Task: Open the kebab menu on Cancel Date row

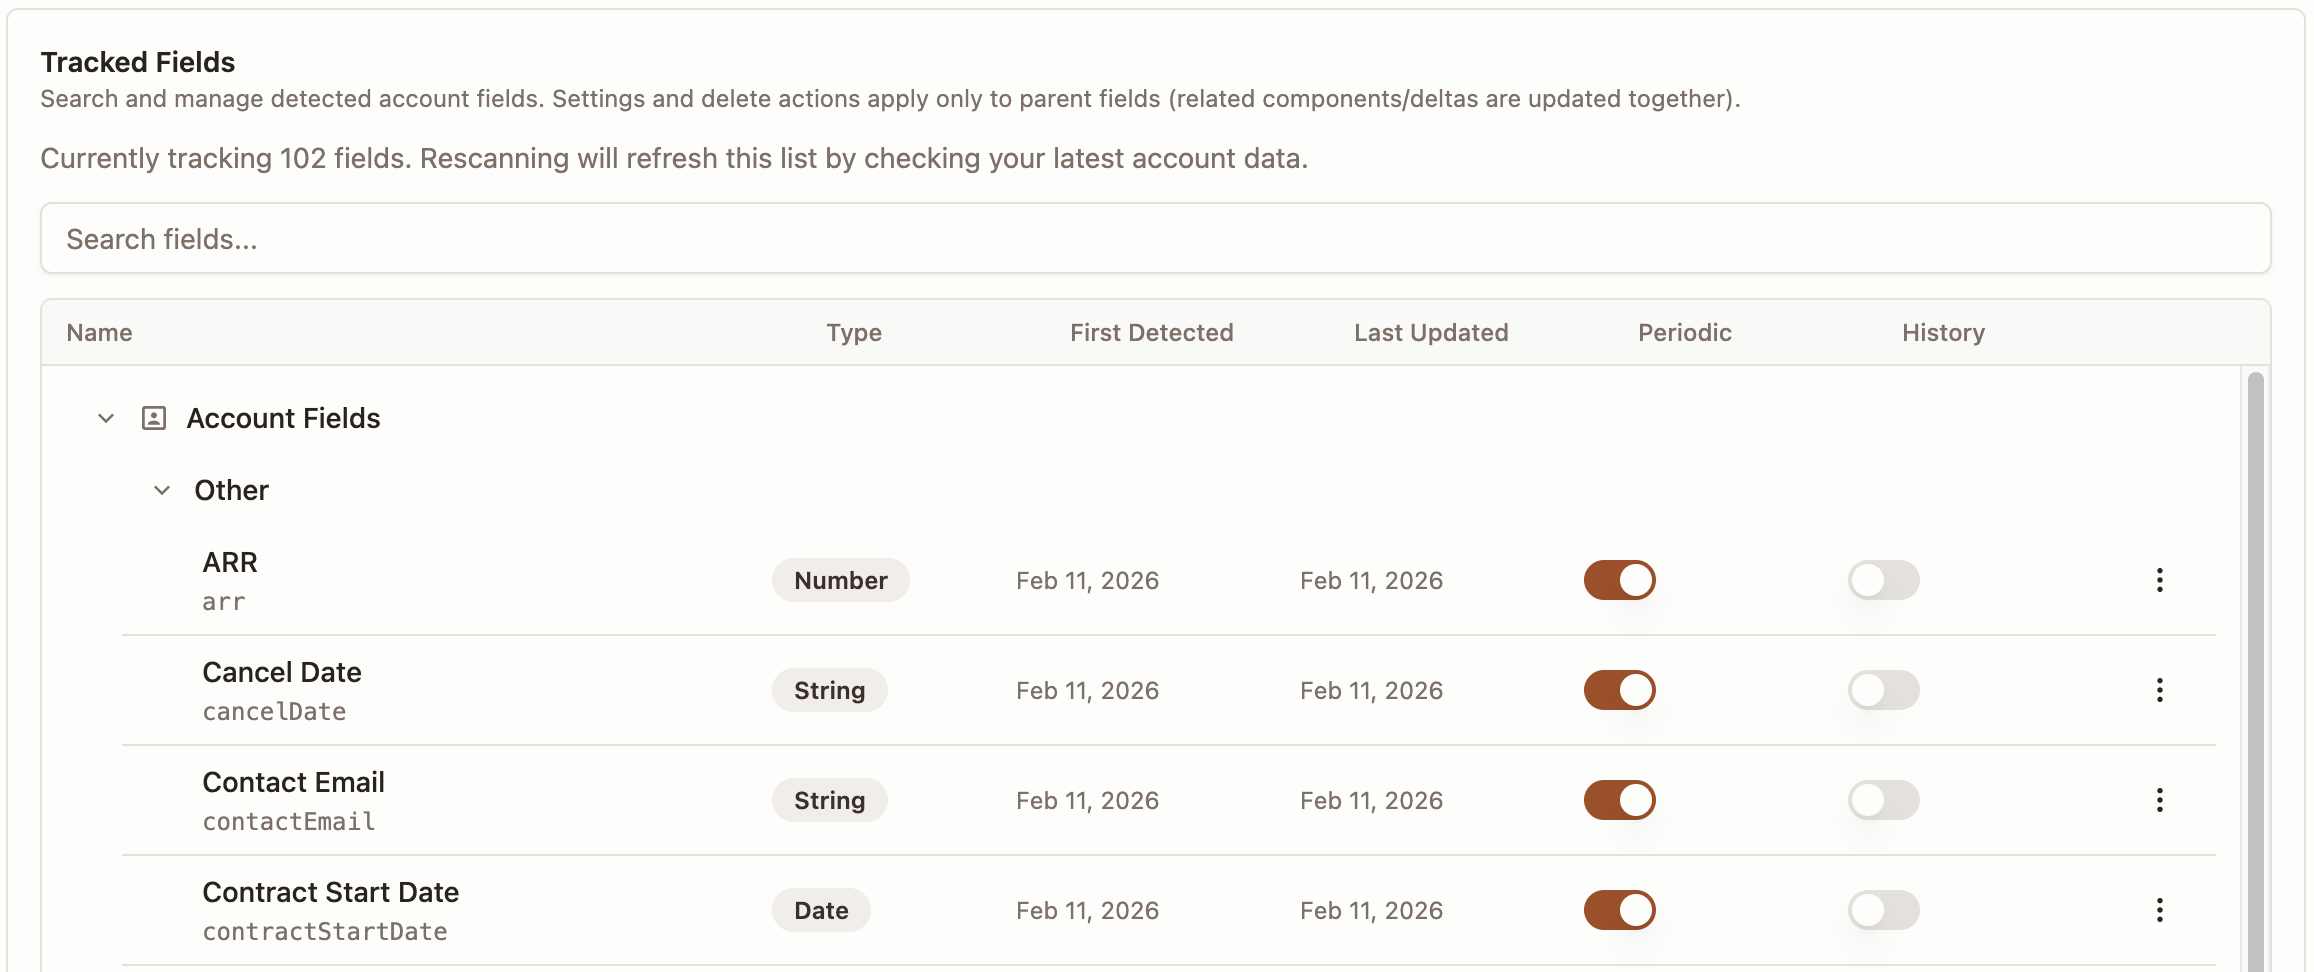Action: point(2160,690)
